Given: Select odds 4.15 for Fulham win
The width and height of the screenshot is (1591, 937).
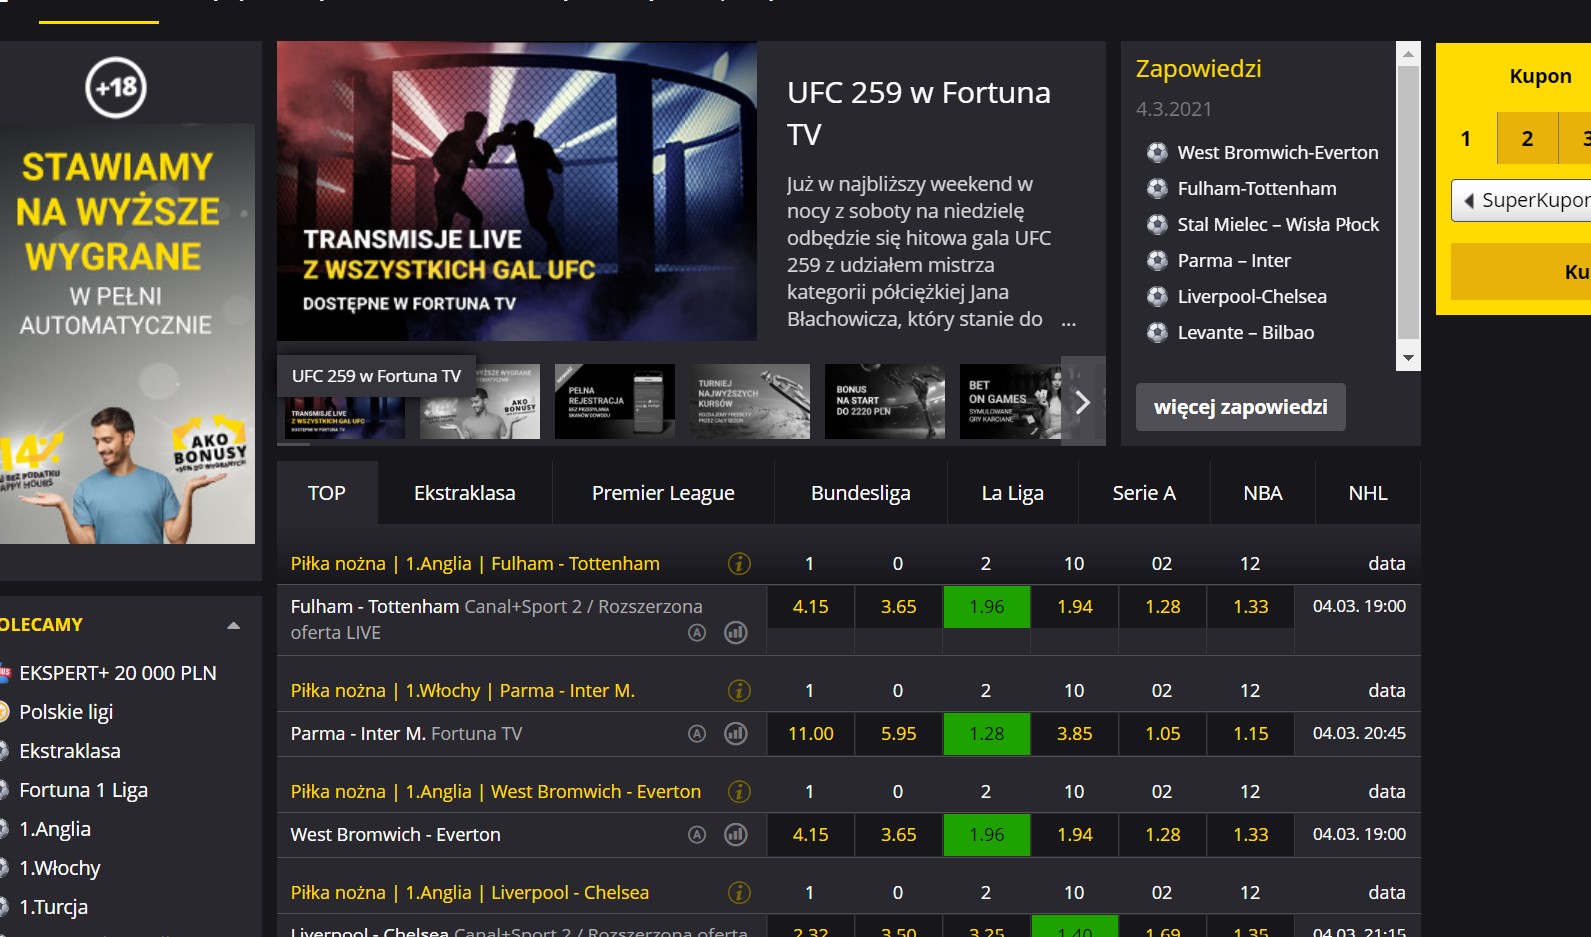Looking at the screenshot, I should 811,606.
